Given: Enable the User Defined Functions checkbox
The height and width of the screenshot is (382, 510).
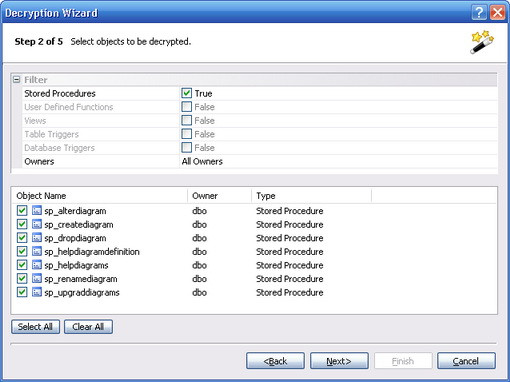Looking at the screenshot, I should pos(187,107).
